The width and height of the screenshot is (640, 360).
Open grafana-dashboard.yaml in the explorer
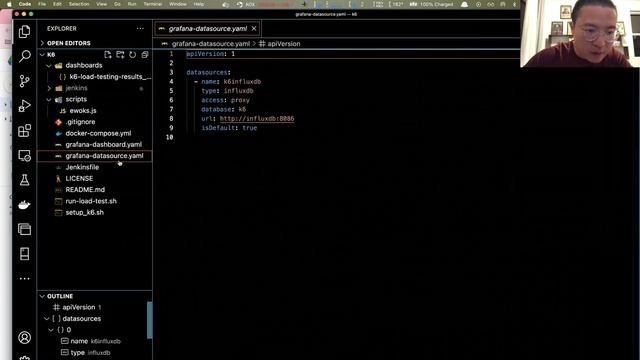point(104,144)
